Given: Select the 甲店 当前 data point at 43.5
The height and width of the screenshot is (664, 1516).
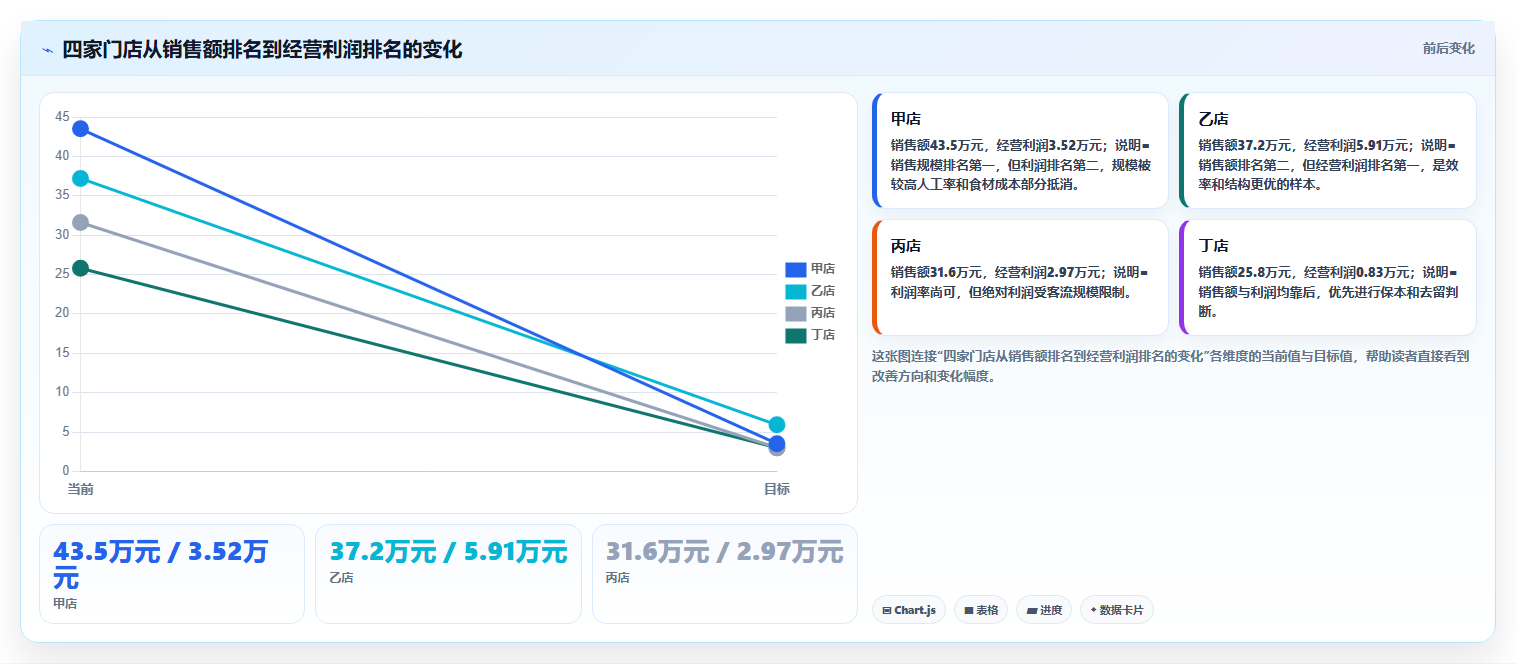Looking at the screenshot, I should coord(80,129).
